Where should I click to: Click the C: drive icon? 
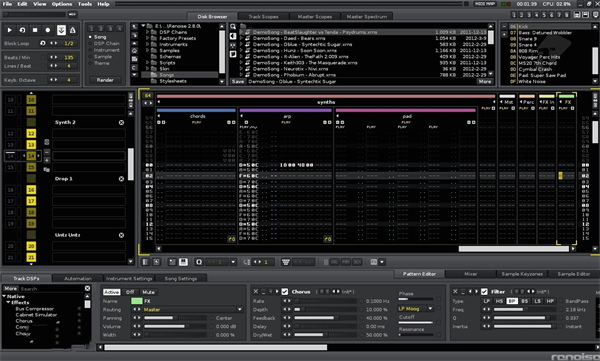tap(134, 67)
